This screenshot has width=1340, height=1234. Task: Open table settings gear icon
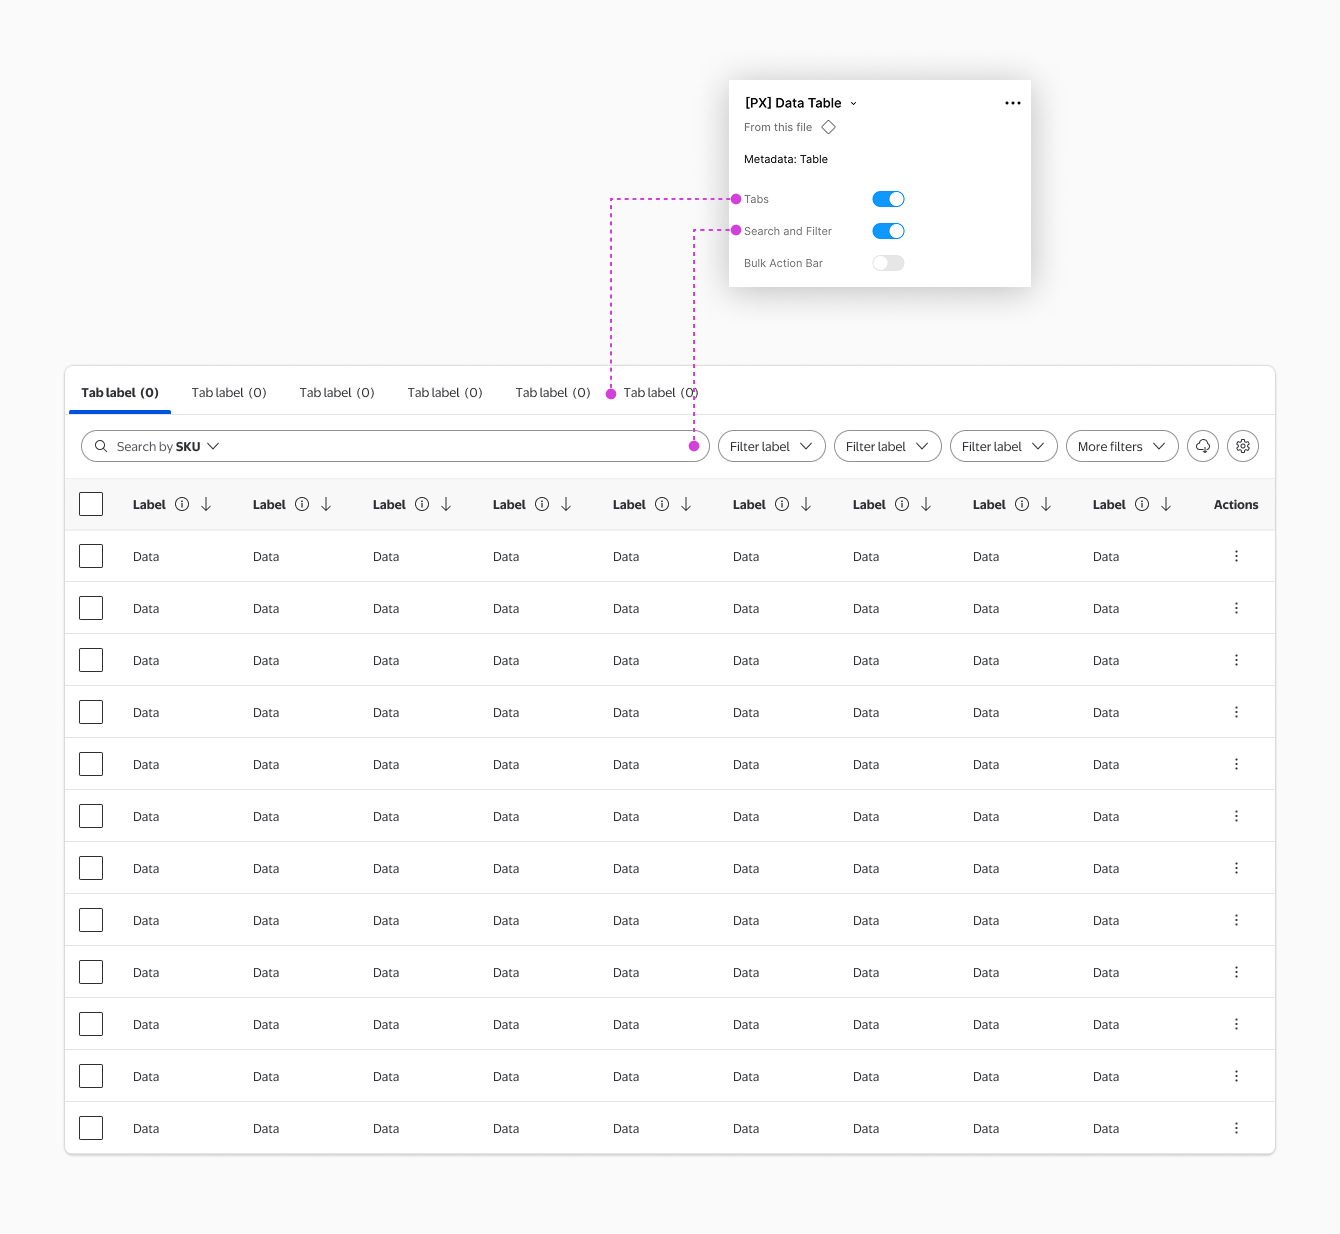1243,446
